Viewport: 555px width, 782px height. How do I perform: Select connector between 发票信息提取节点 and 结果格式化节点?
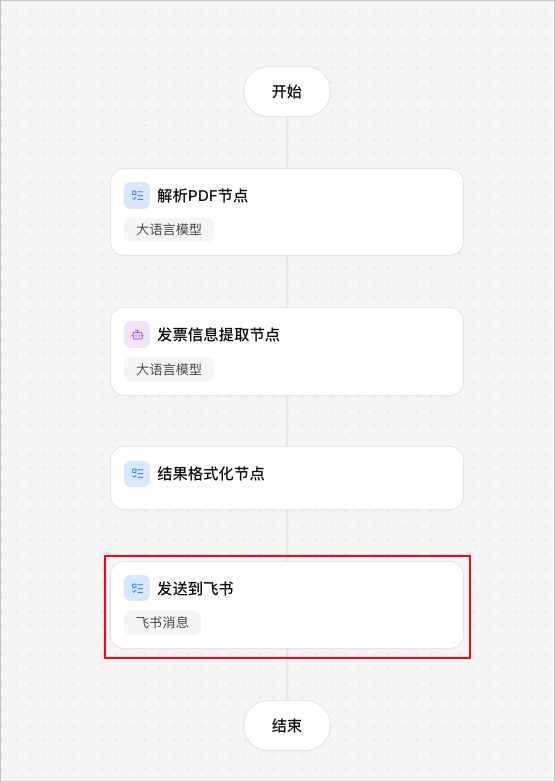click(x=287, y=421)
